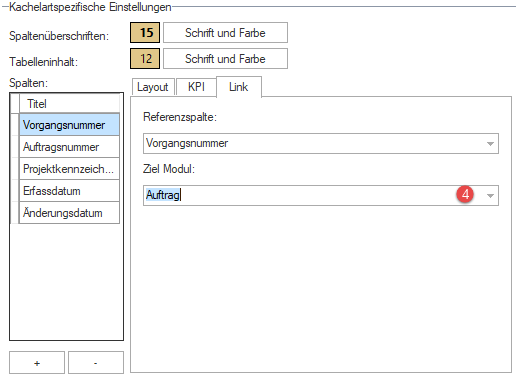The height and width of the screenshot is (379, 518).
Task: Remove a column with the minus button
Action: click(96, 363)
